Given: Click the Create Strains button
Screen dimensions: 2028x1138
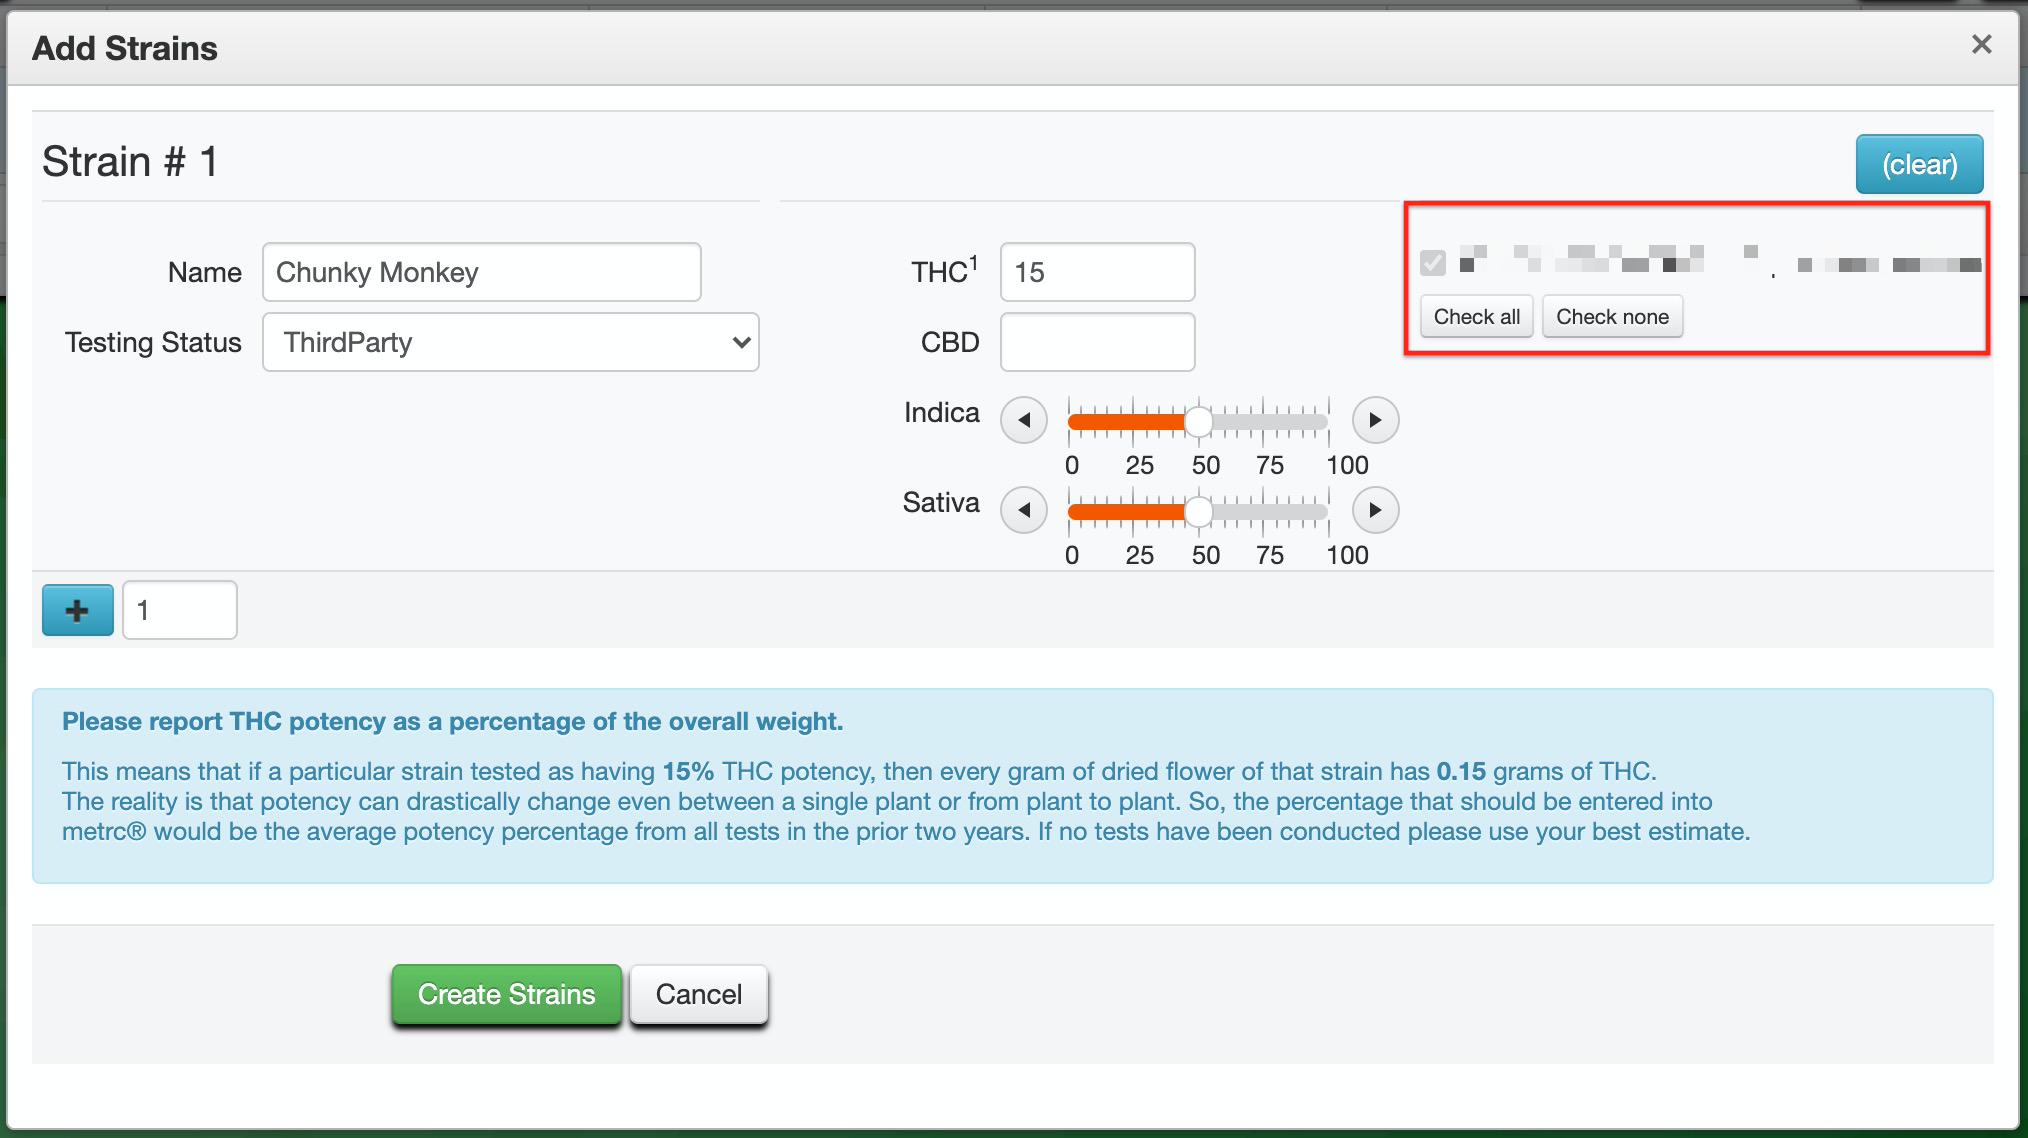Looking at the screenshot, I should [506, 994].
